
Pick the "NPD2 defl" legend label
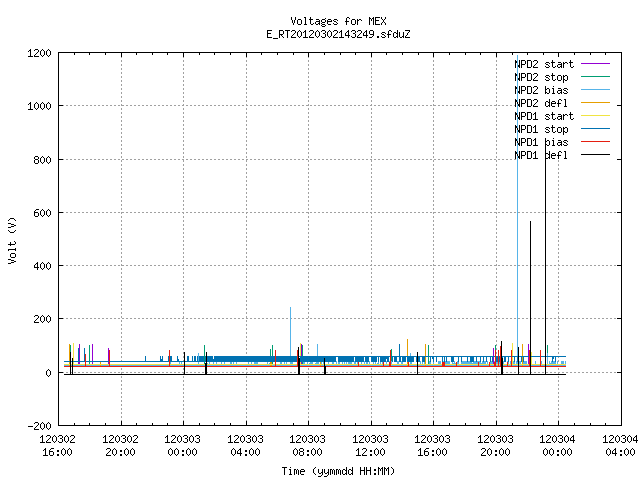541,103
